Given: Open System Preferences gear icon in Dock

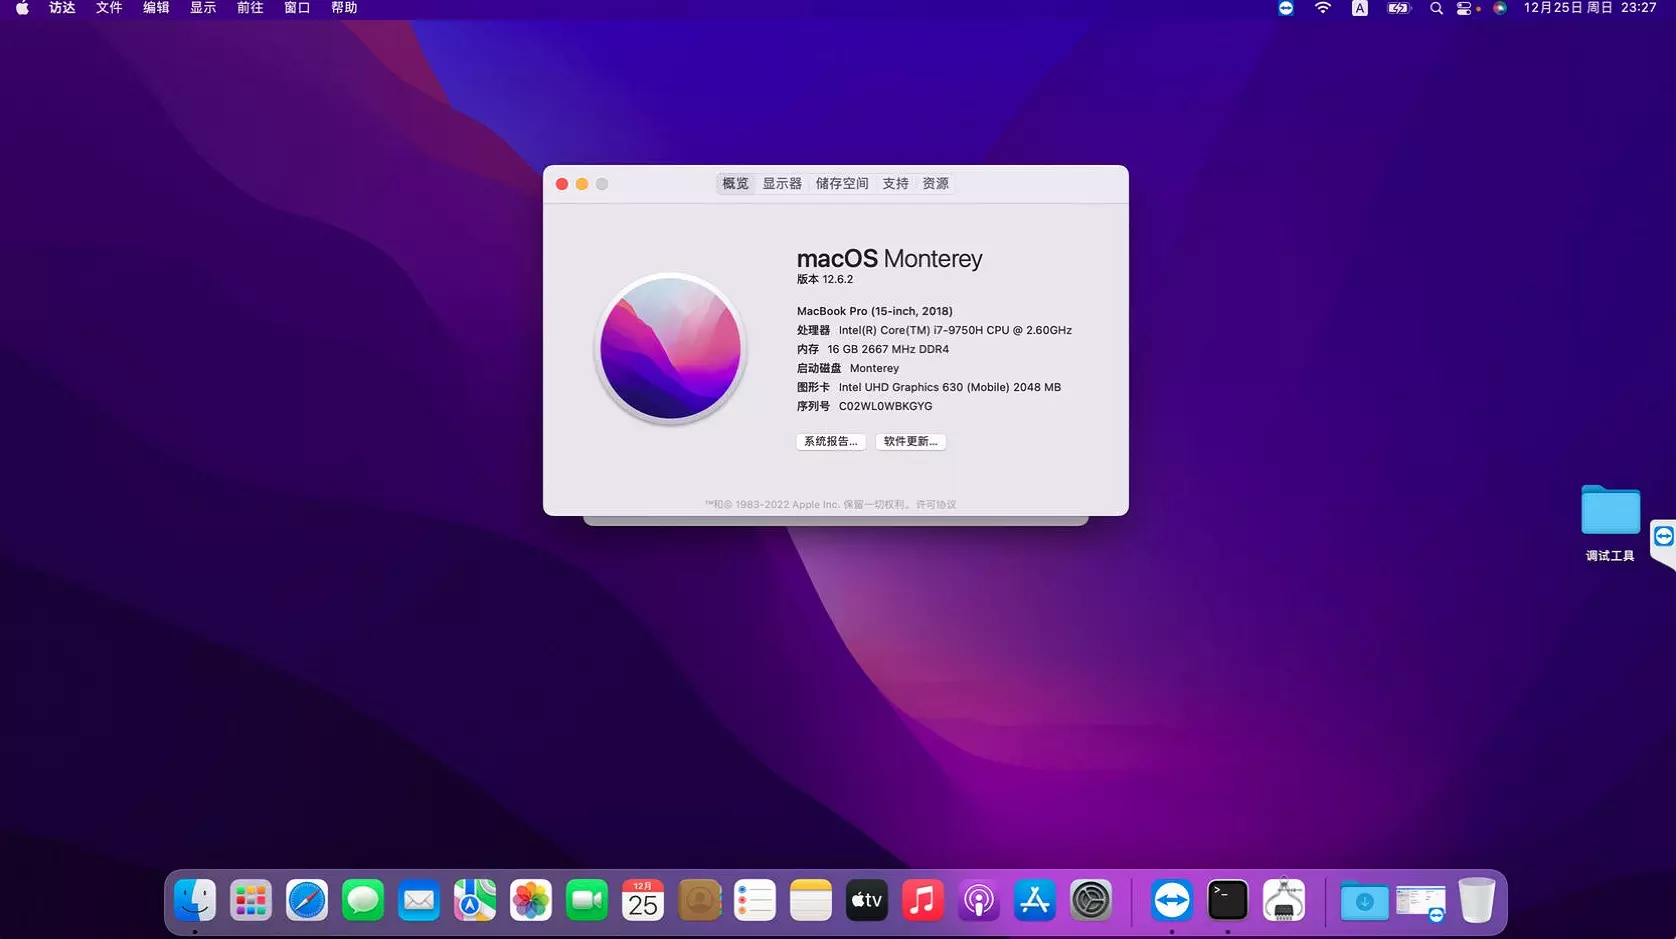Looking at the screenshot, I should (1091, 901).
